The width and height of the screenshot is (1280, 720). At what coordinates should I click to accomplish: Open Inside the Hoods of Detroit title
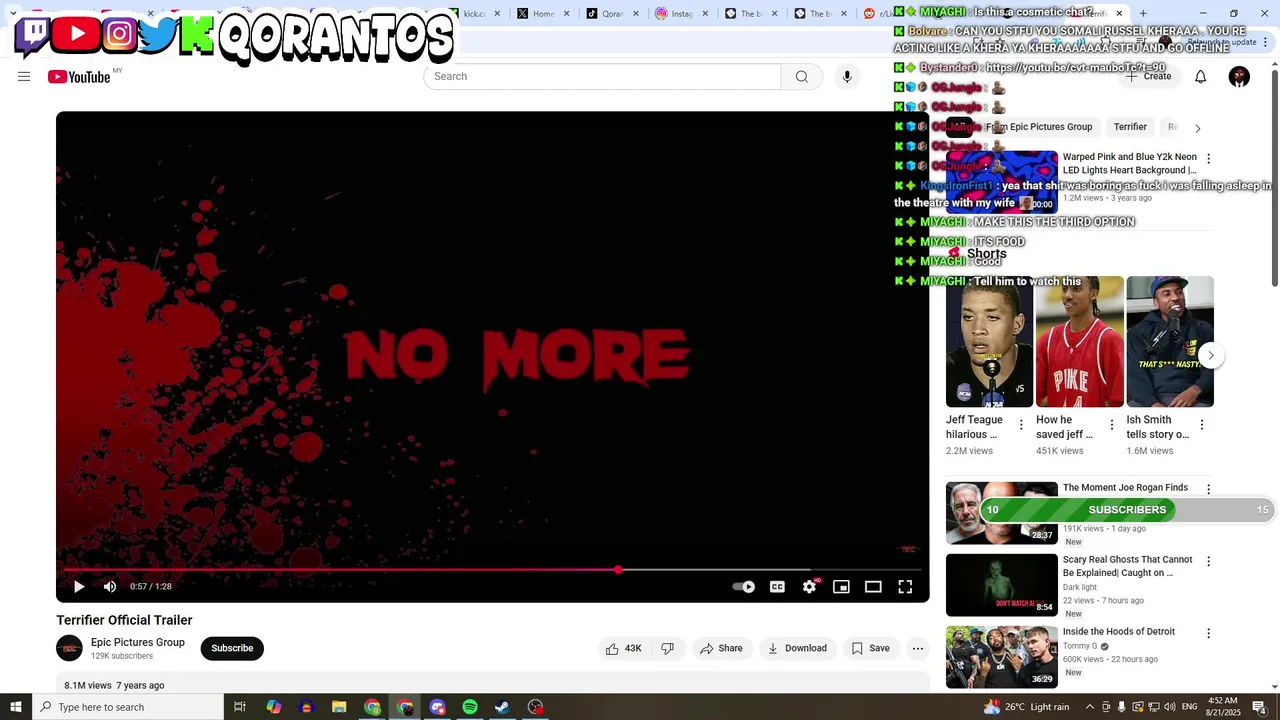point(1119,632)
